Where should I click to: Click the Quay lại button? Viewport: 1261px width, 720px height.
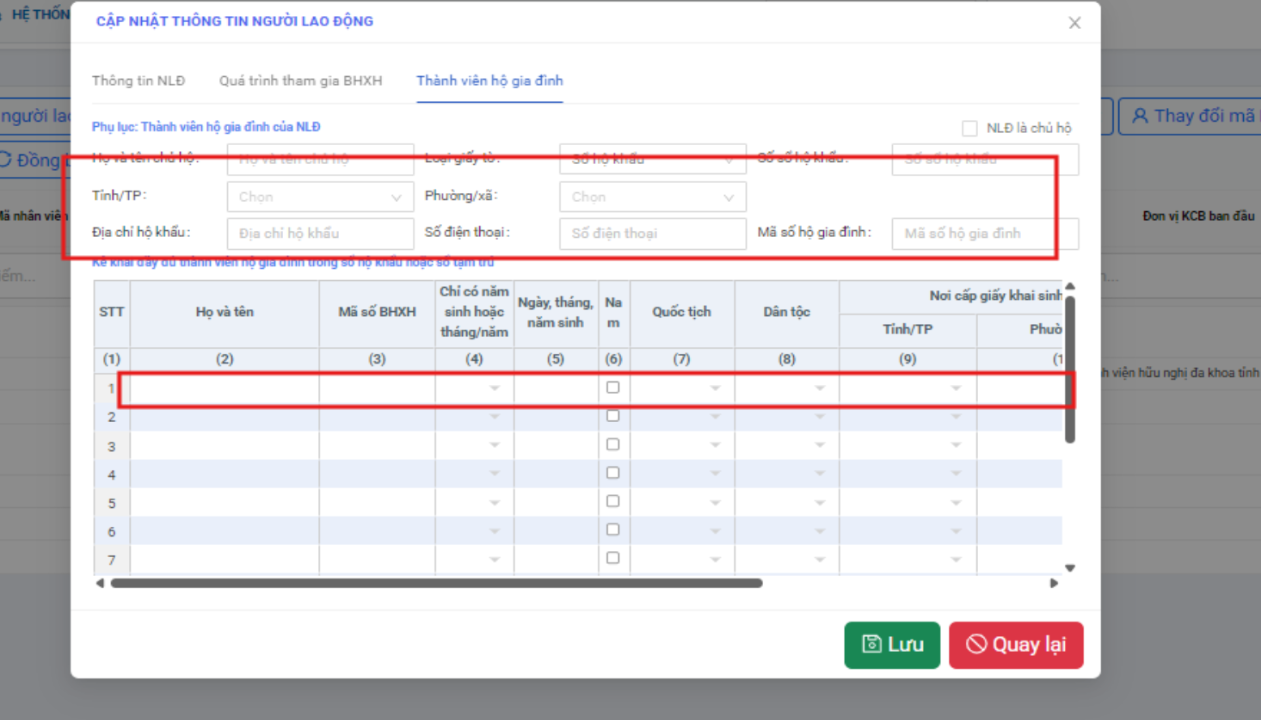point(1016,645)
